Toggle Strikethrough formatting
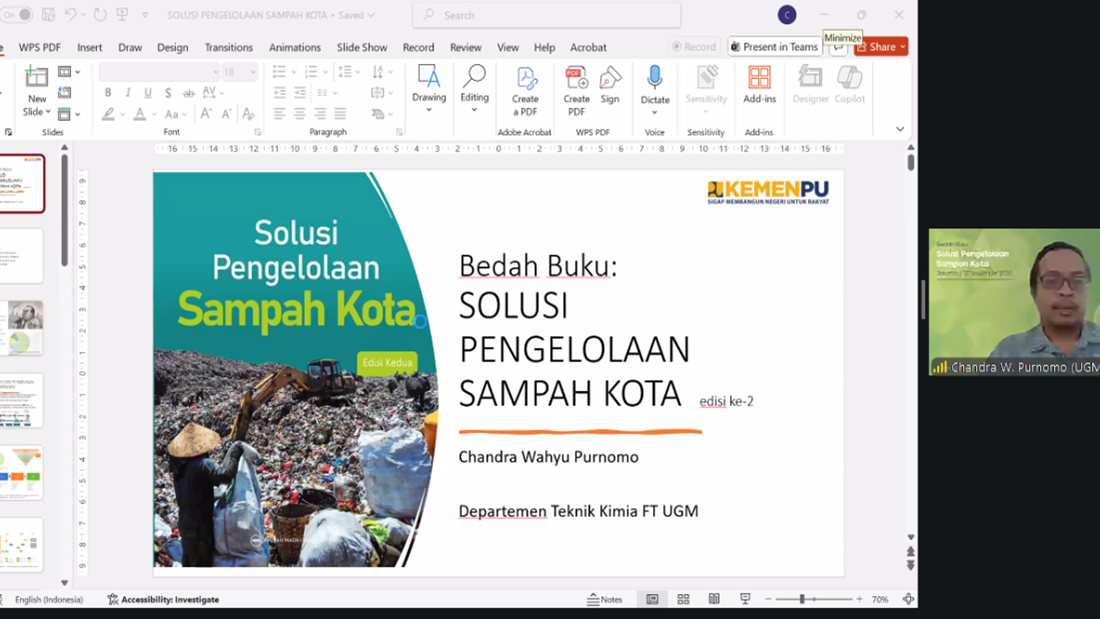The image size is (1100, 619). (188, 93)
